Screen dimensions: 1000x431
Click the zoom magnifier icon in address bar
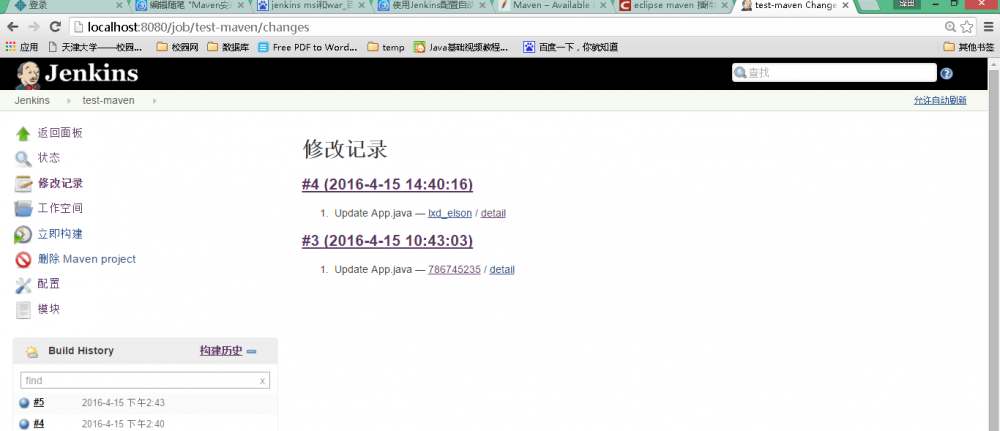[x=950, y=27]
